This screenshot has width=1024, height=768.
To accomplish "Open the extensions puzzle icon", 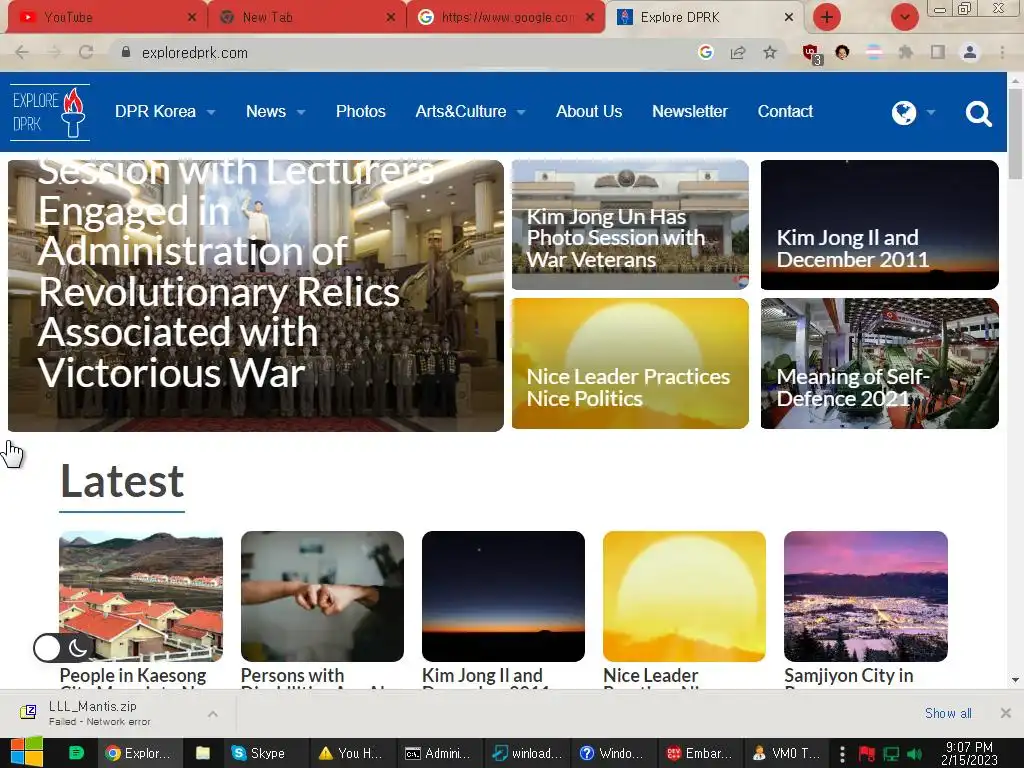I will click(x=906, y=52).
